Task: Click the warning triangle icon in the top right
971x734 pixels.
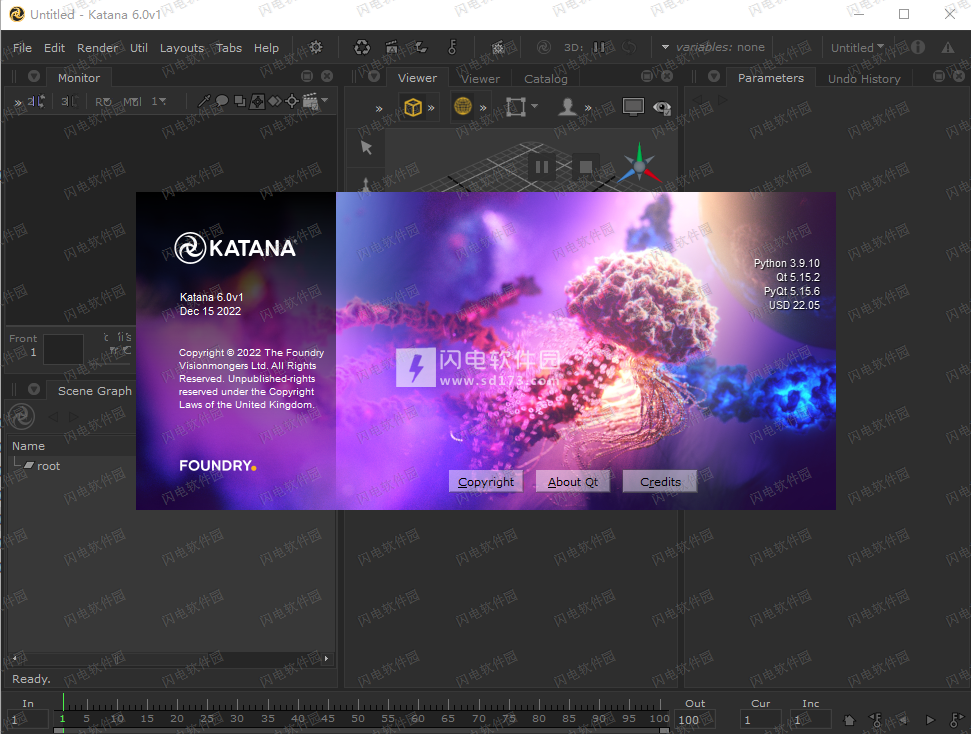Action: (948, 47)
